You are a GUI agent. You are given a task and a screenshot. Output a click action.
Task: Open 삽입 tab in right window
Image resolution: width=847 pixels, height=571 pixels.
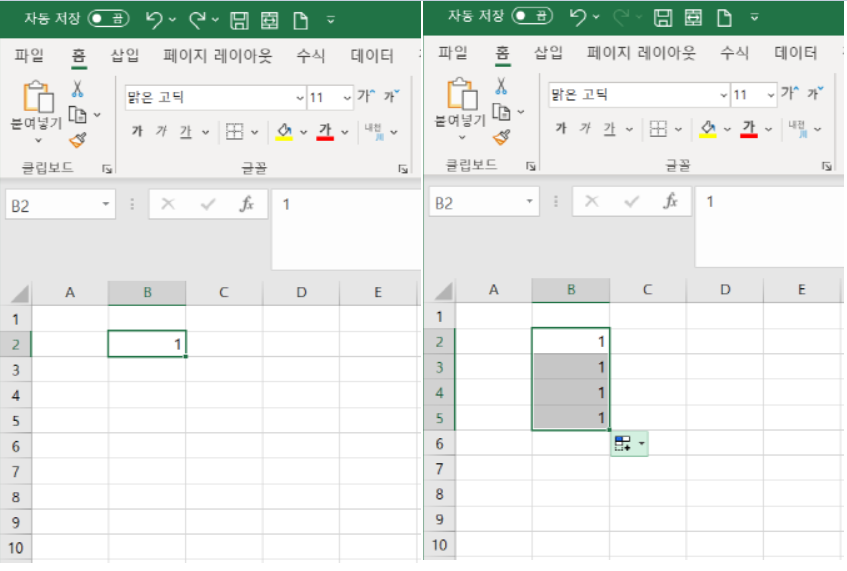coord(548,52)
